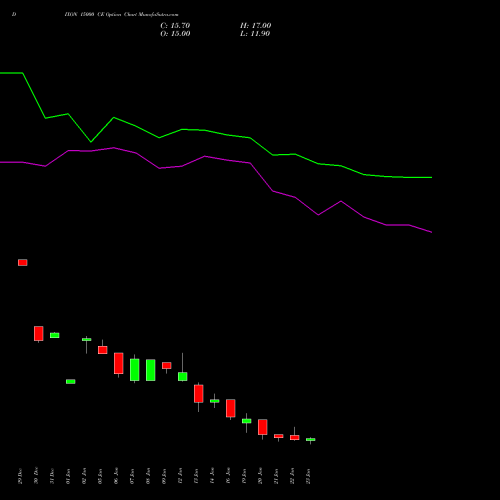This screenshot has width=500, height=500.
Task: Select the 05 Jan date label
Action: click(x=100, y=476)
